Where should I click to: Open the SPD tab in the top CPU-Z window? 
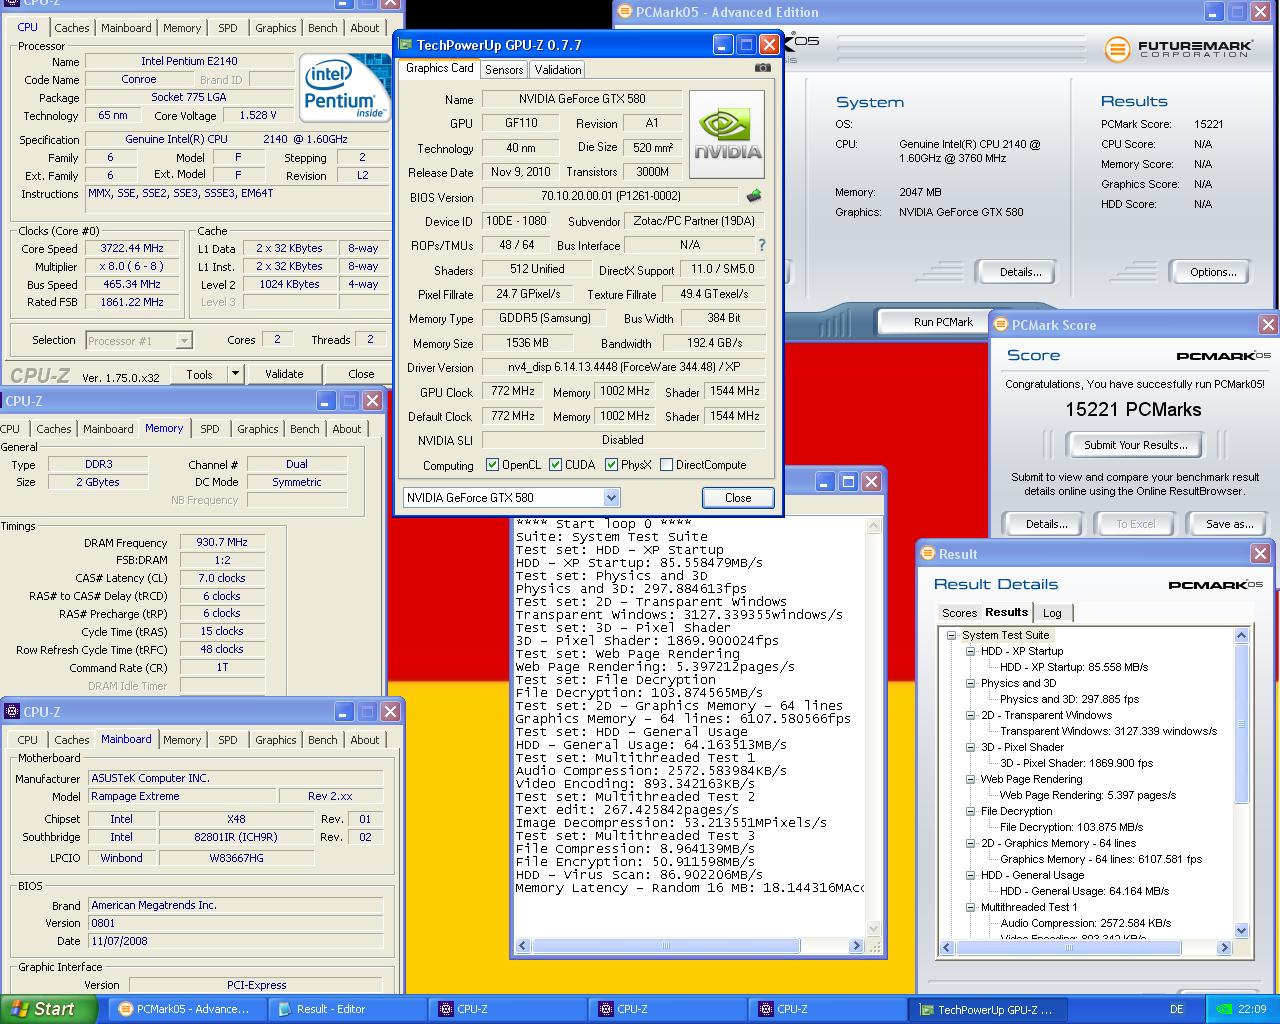pyautogui.click(x=228, y=28)
